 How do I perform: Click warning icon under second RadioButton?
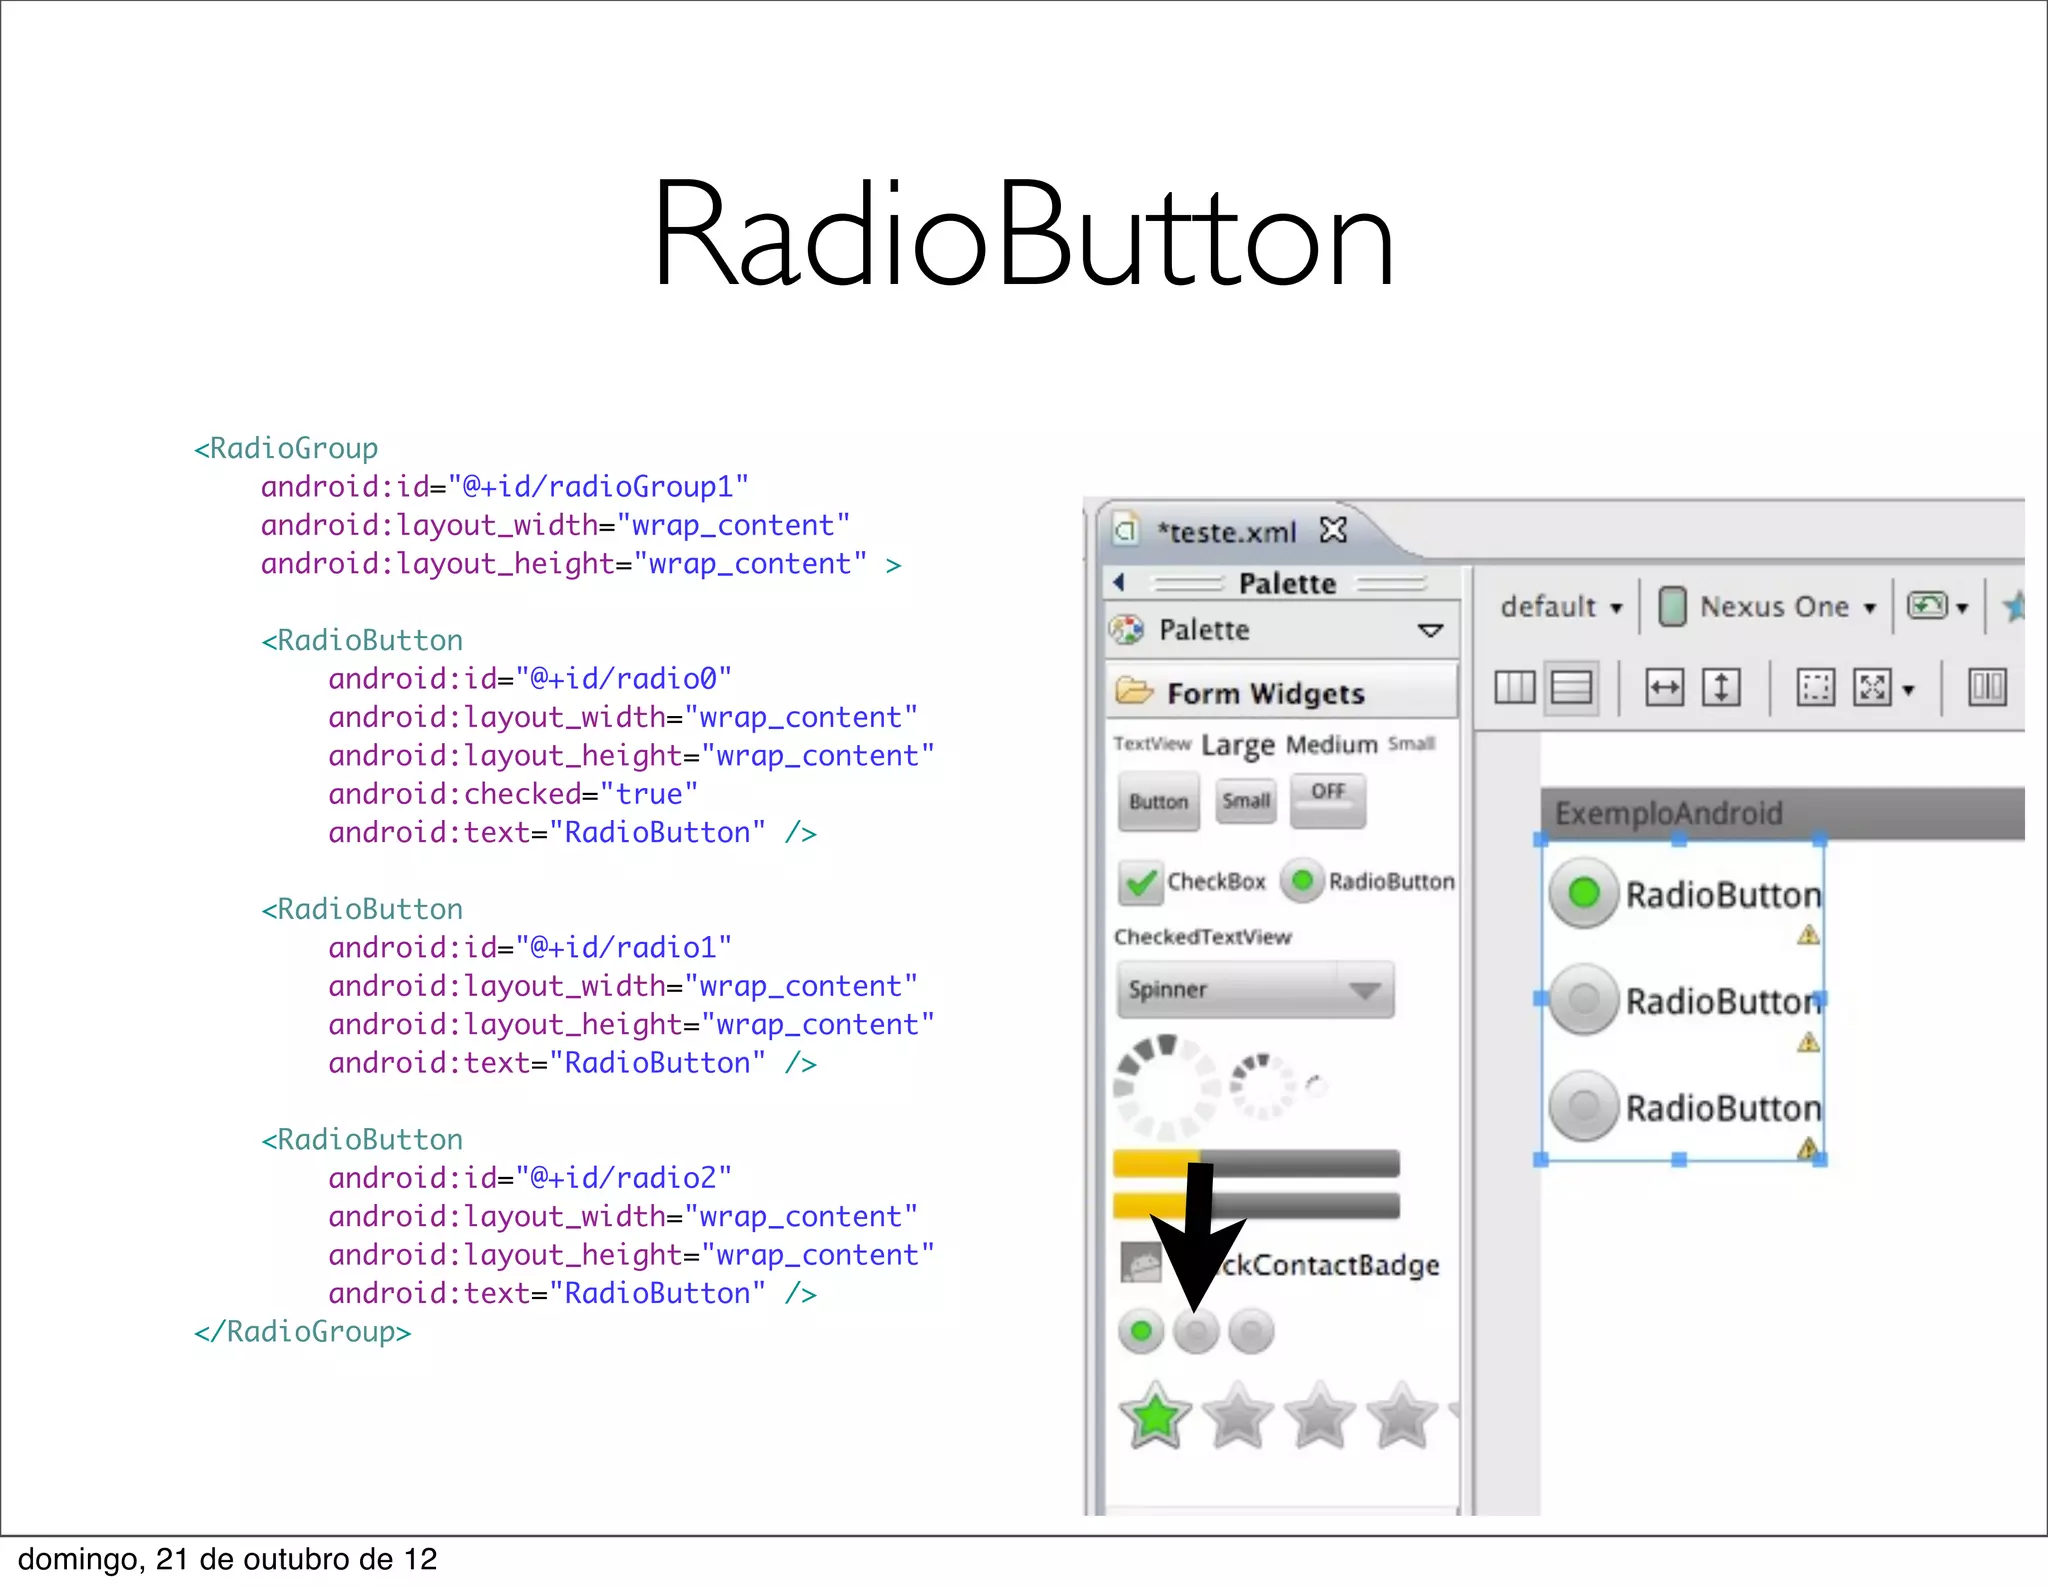click(x=1808, y=1043)
